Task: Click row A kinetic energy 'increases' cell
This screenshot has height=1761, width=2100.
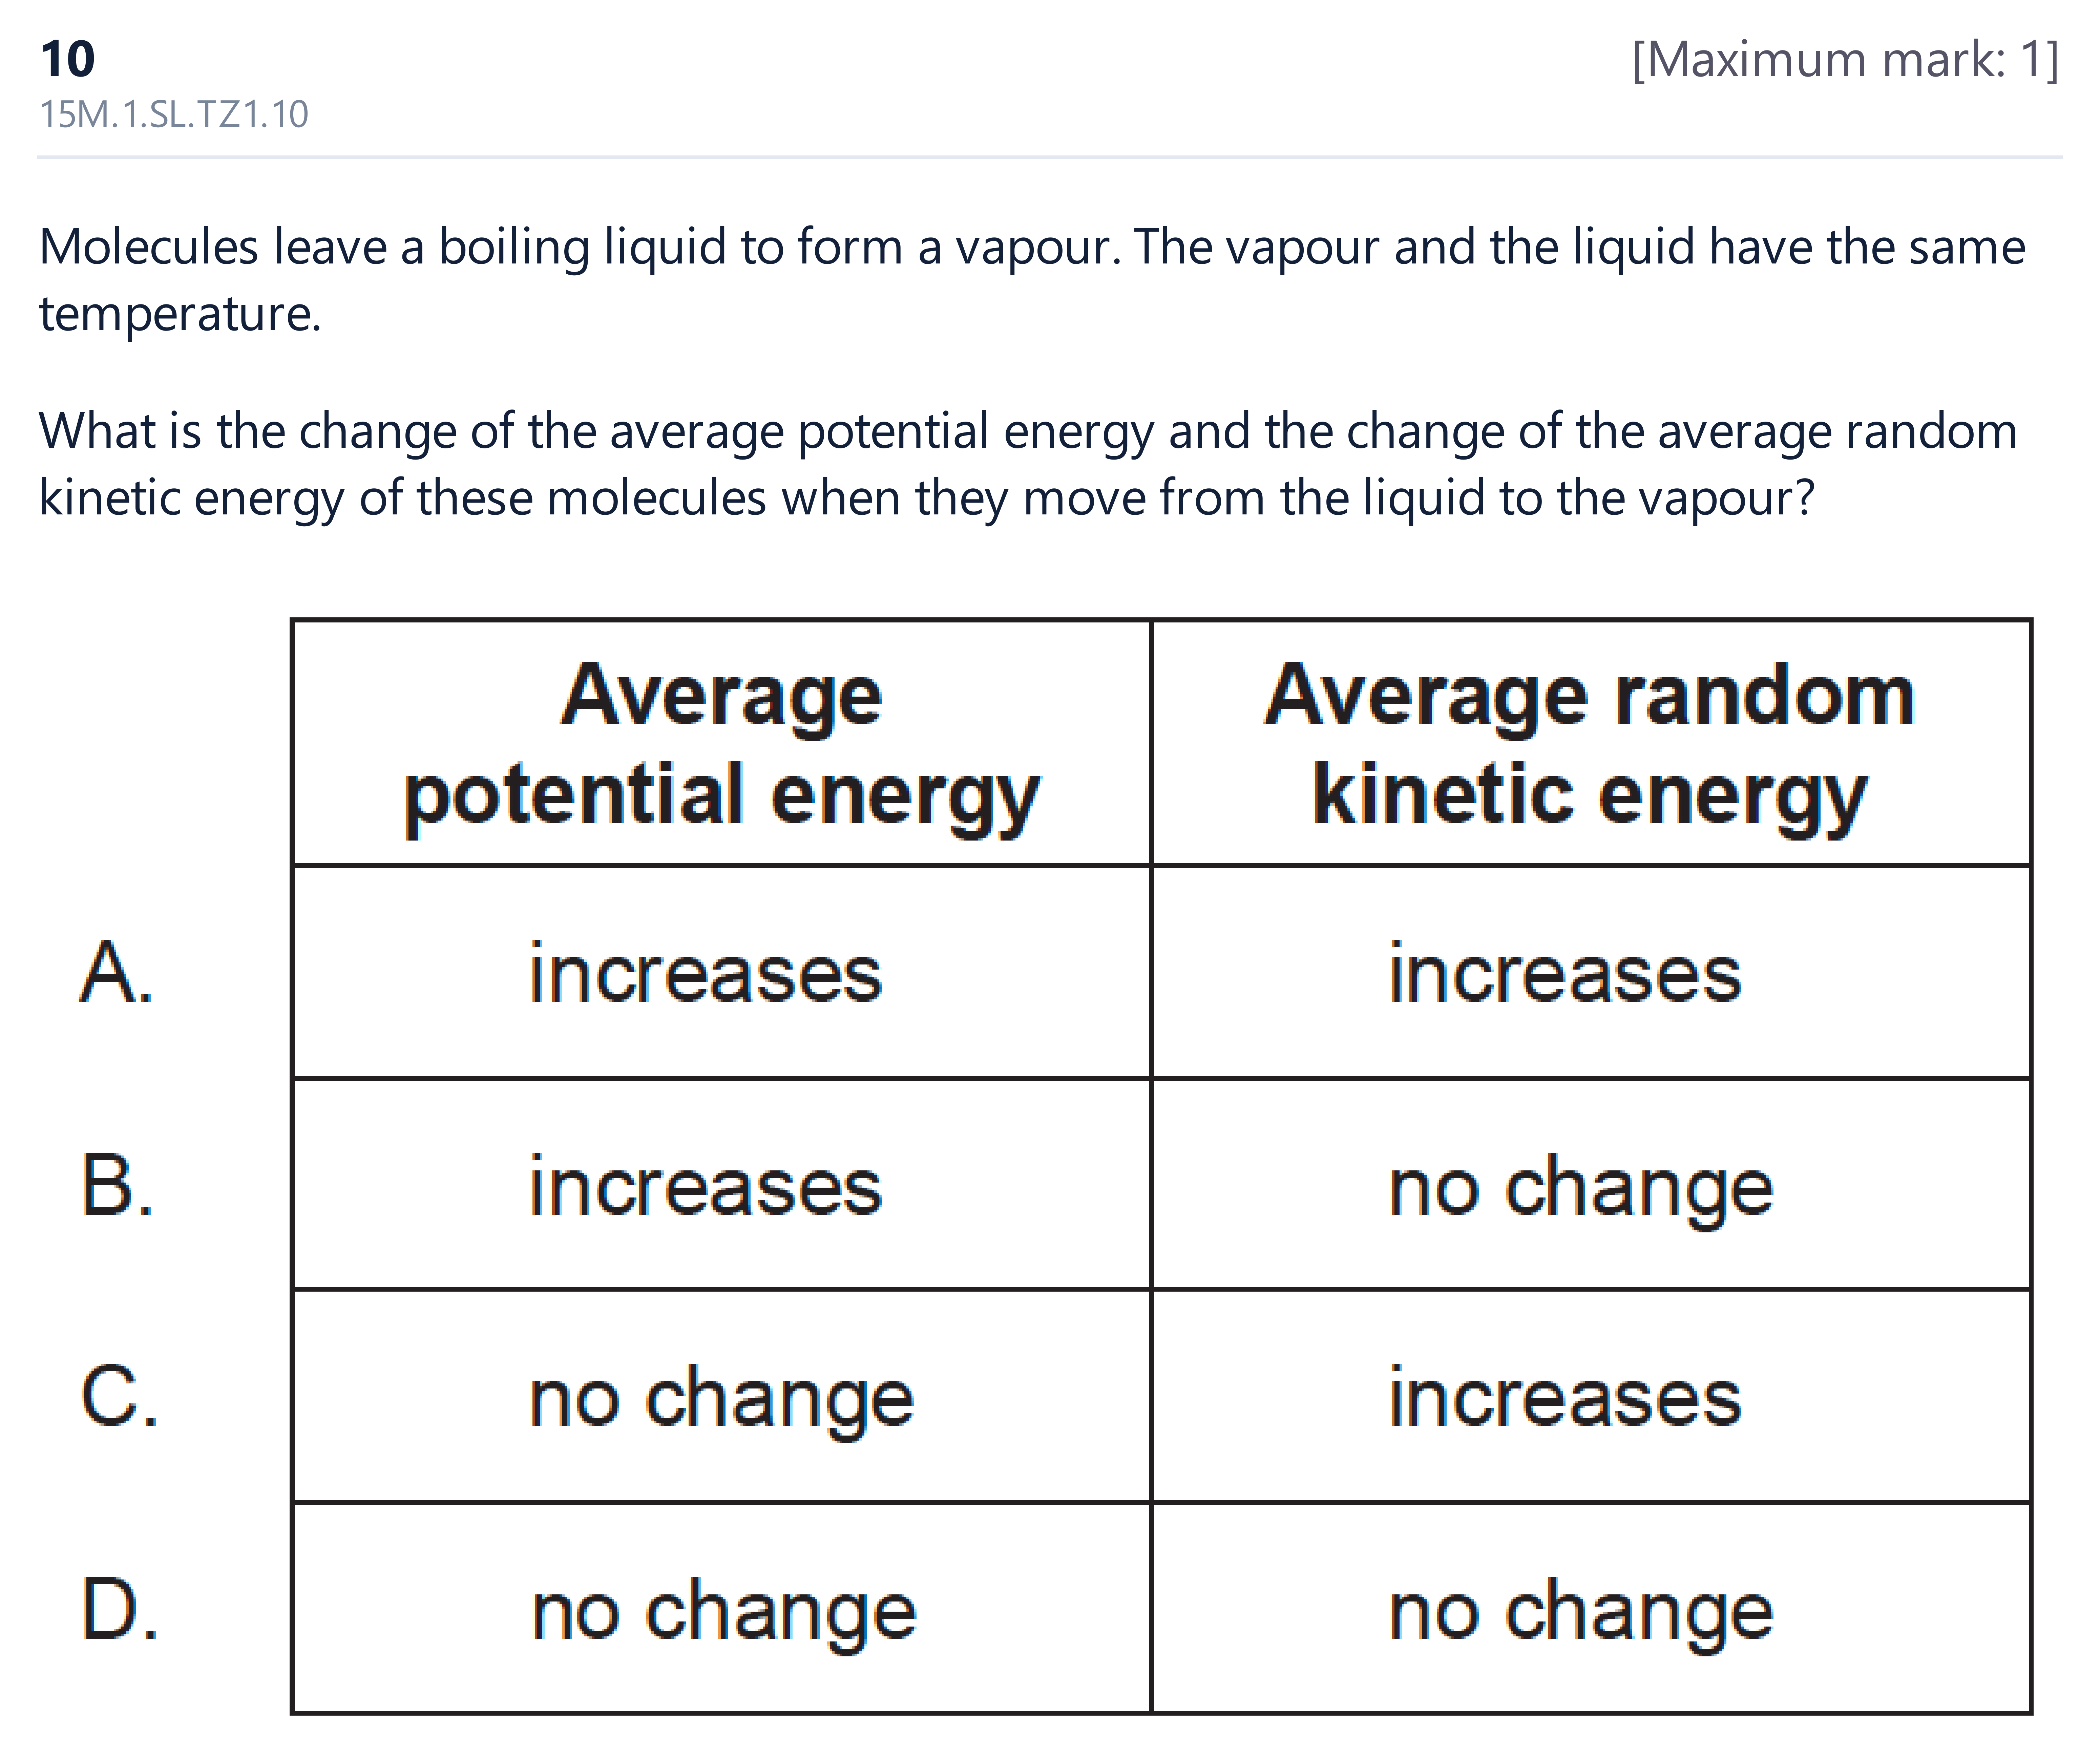Action: (x=1591, y=972)
